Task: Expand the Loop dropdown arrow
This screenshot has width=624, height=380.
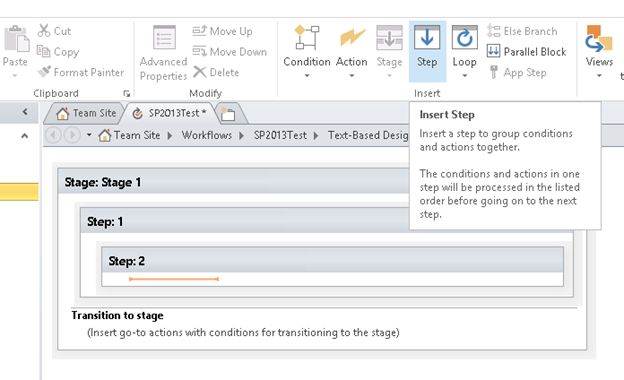Action: click(x=464, y=76)
